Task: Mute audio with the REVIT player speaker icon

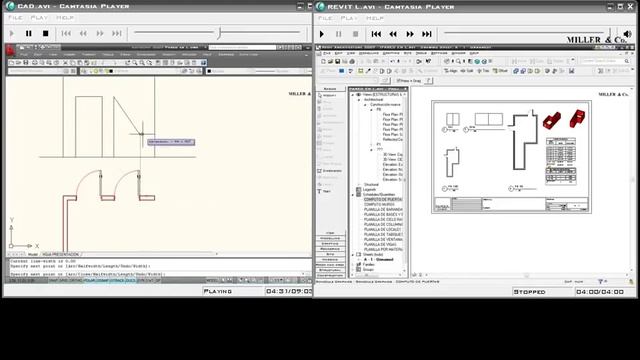Action: point(627,33)
